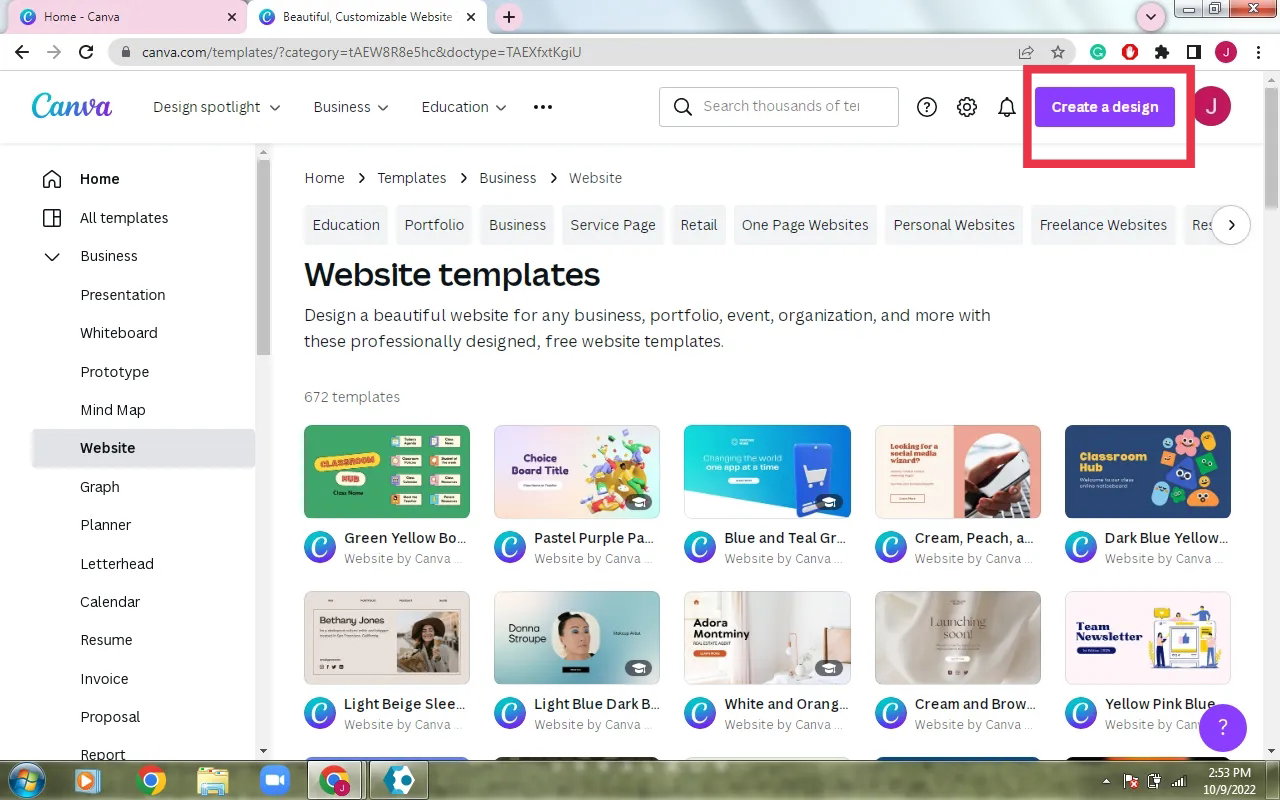Select the Personal Websites chip
The height and width of the screenshot is (800, 1280).
coord(954,225)
